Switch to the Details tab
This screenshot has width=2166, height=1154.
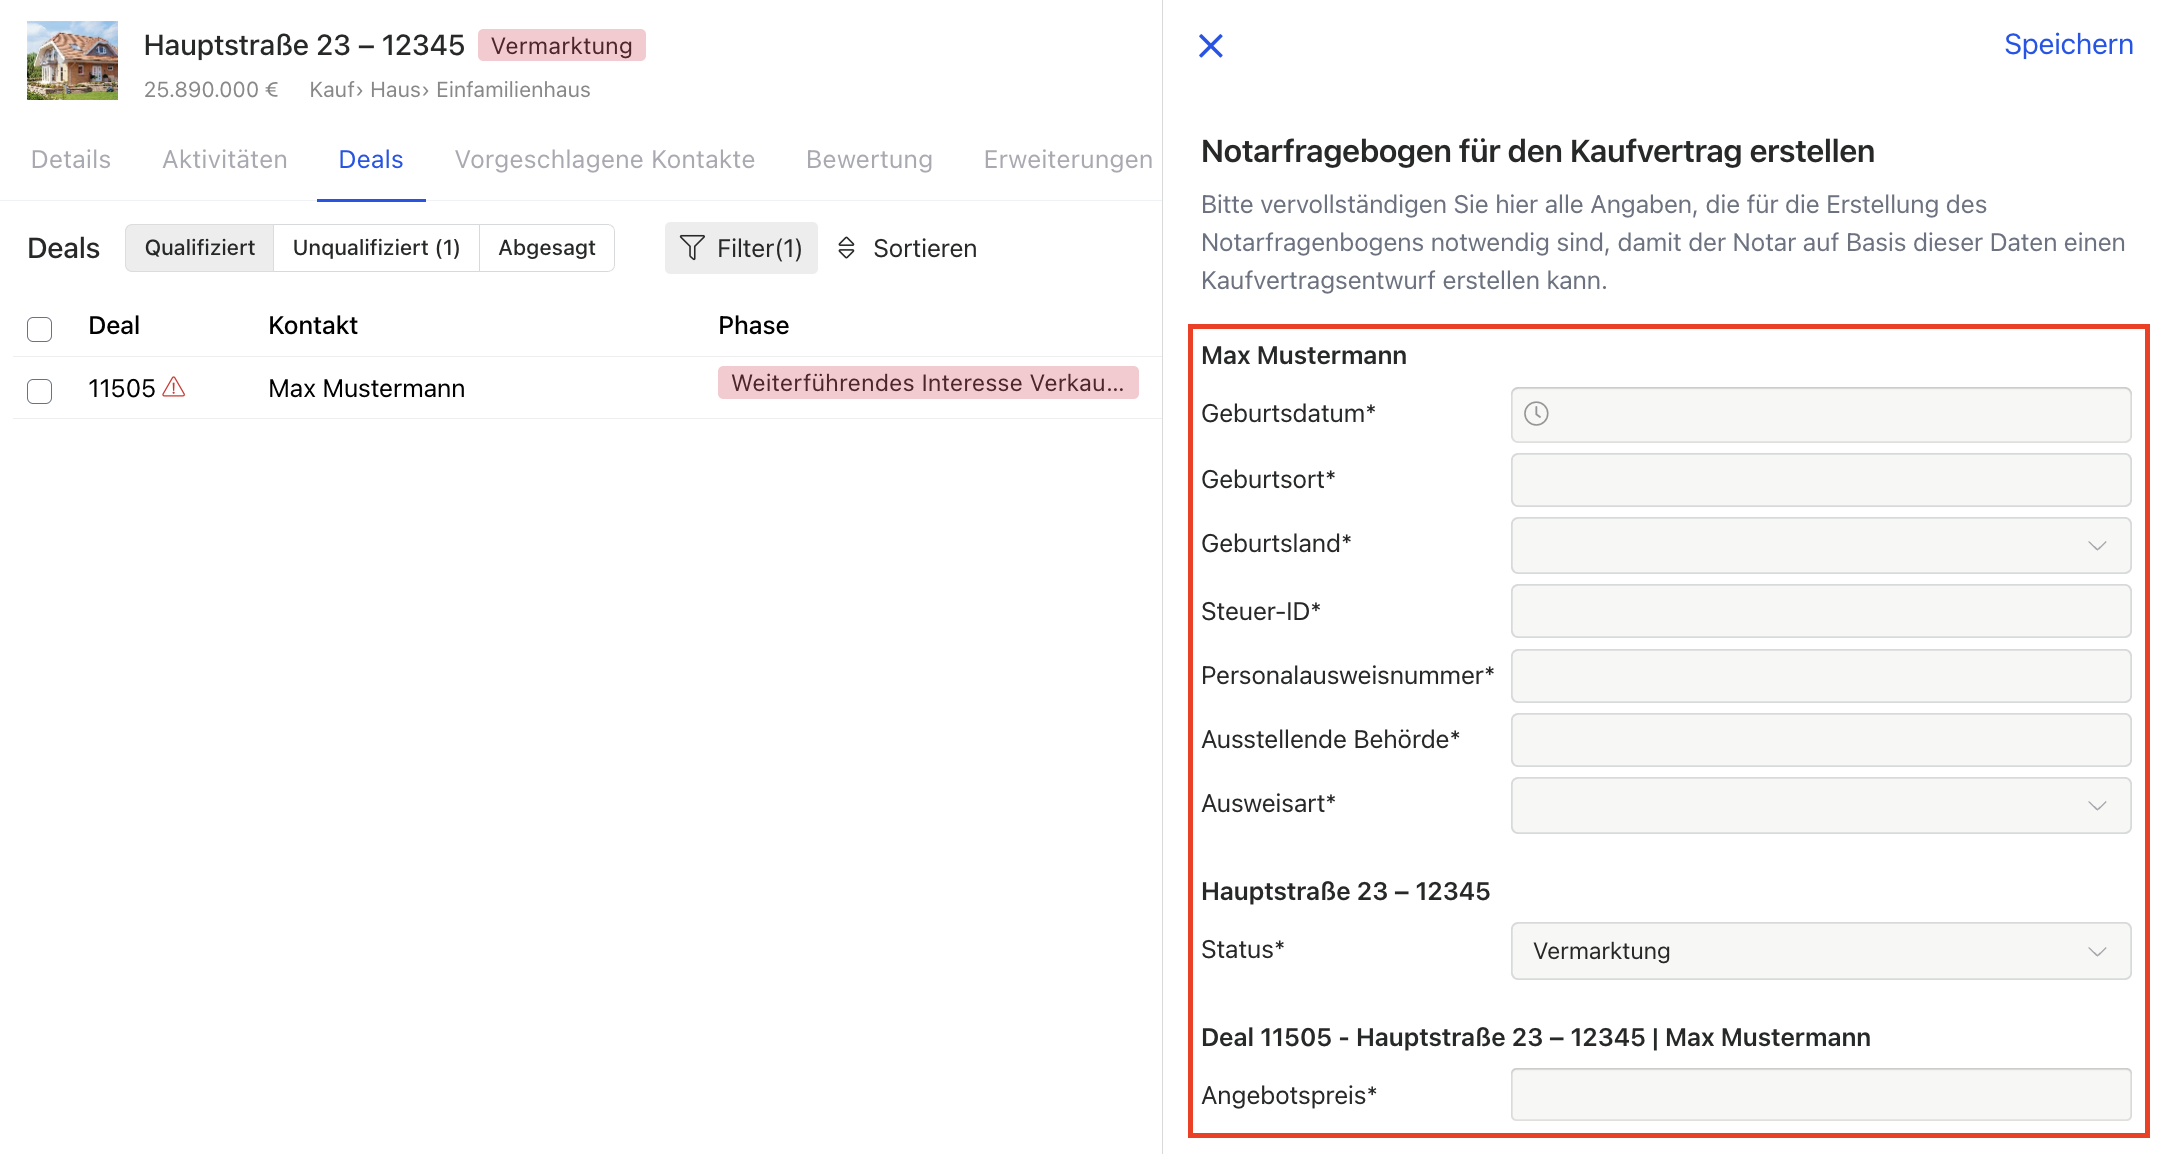coord(71,160)
